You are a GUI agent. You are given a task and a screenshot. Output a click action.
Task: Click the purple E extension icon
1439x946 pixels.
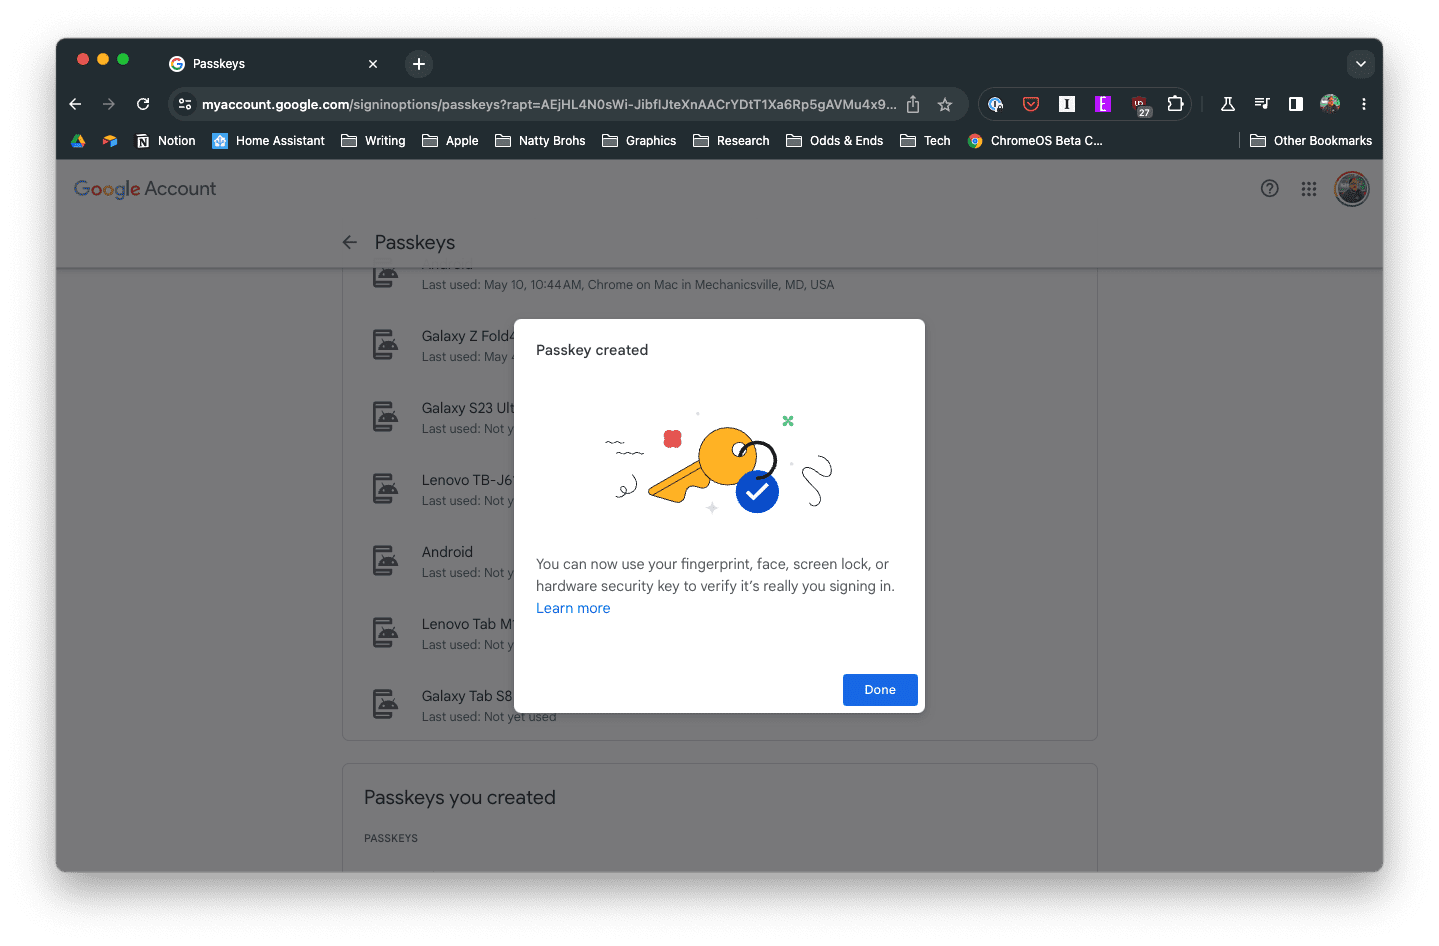1103,104
